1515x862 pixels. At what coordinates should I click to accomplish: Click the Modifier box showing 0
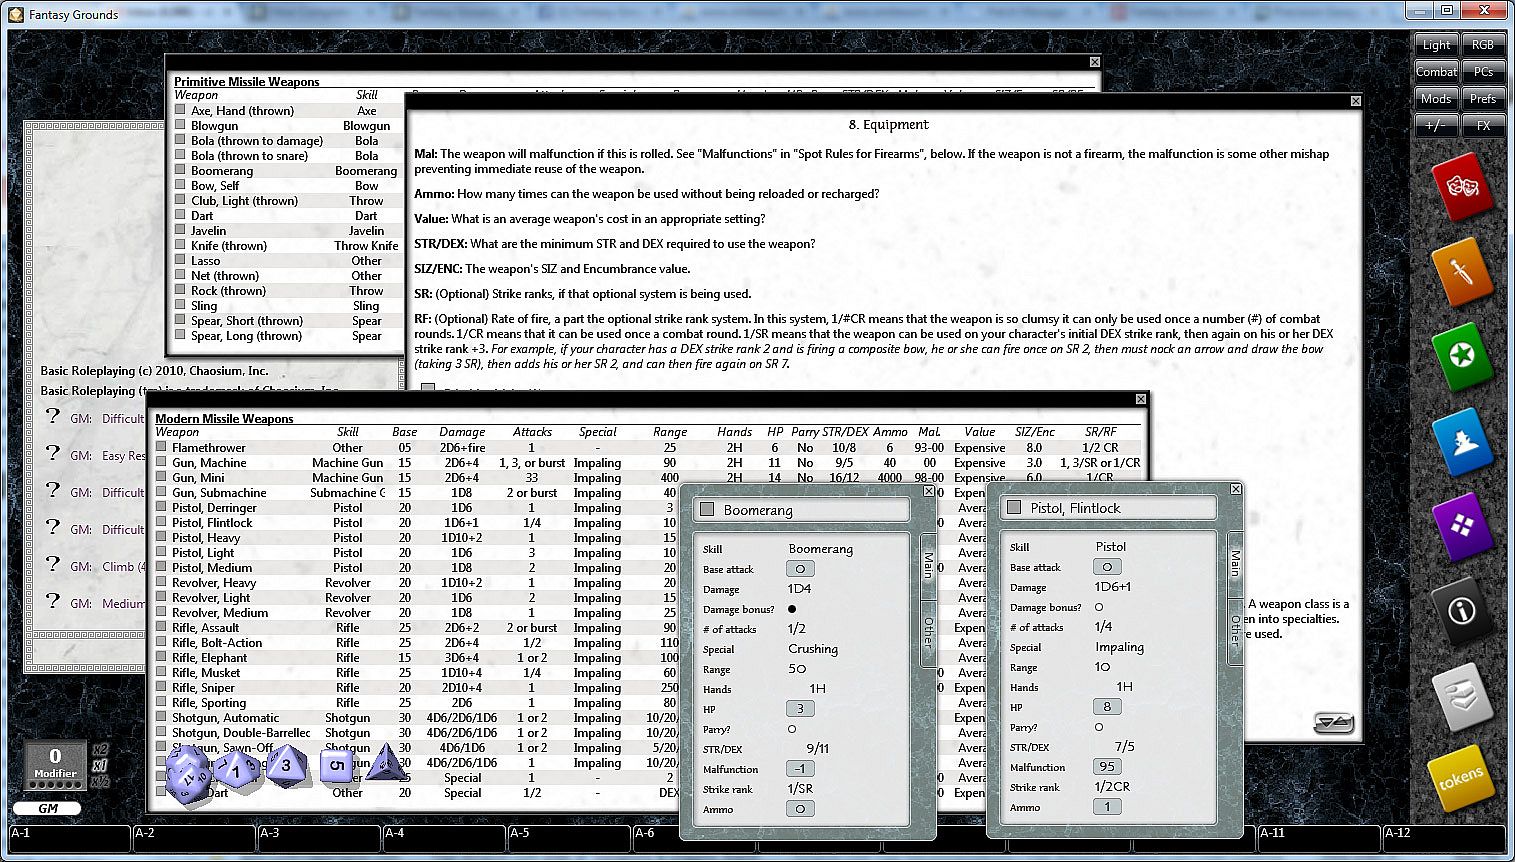pos(55,764)
